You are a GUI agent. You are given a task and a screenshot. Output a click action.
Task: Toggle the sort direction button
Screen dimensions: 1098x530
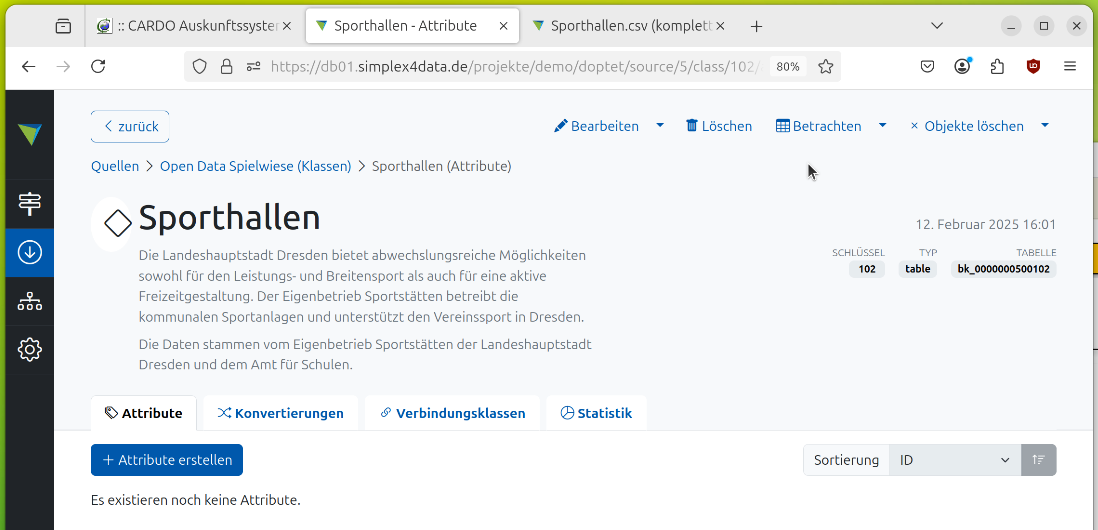1039,460
